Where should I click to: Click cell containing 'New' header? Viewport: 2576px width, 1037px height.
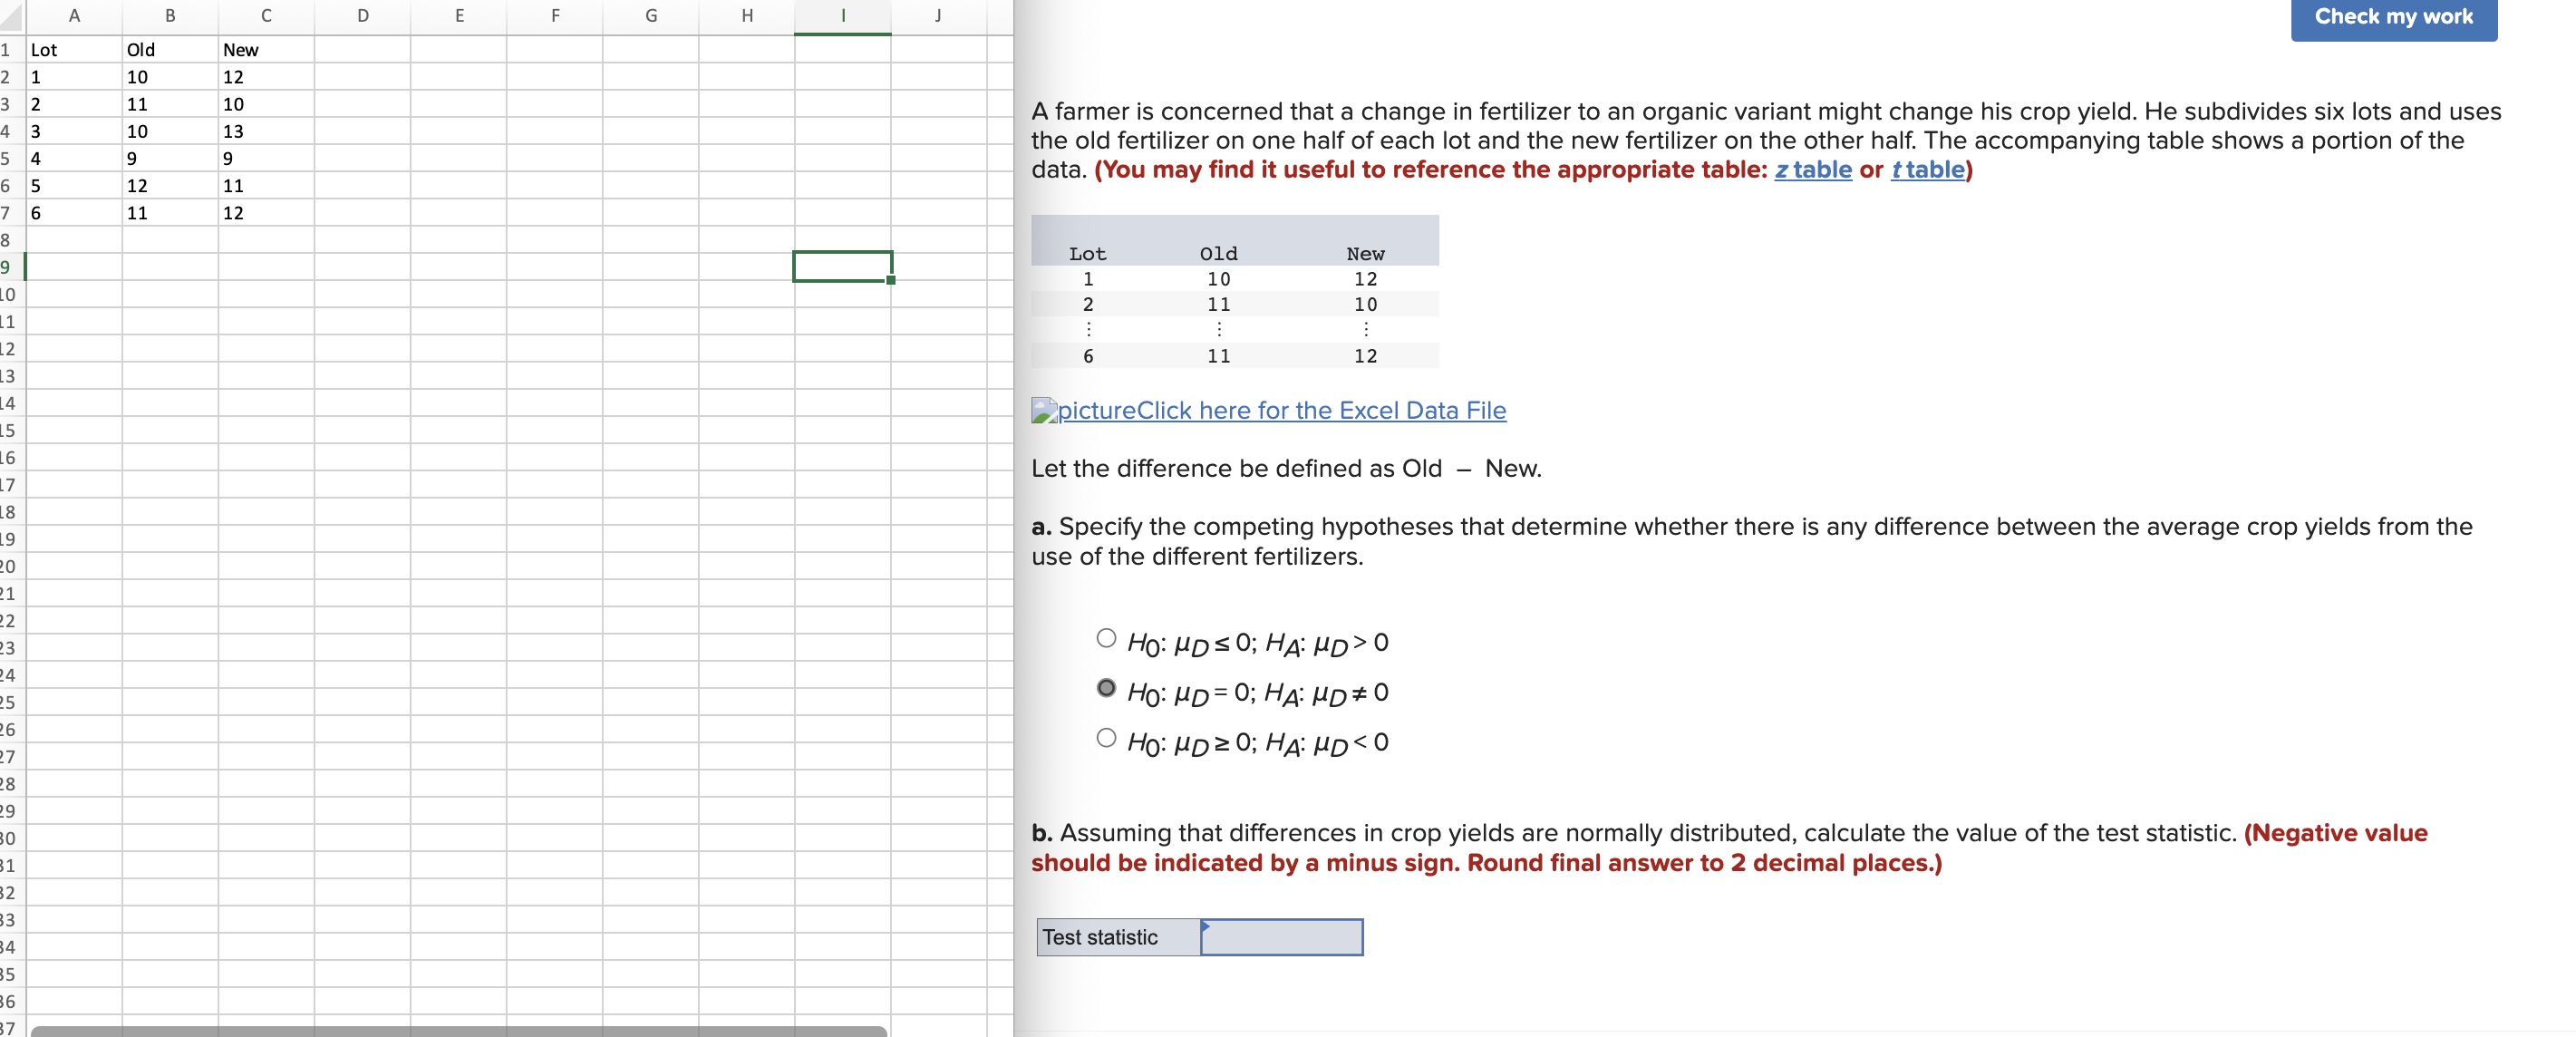coord(265,50)
